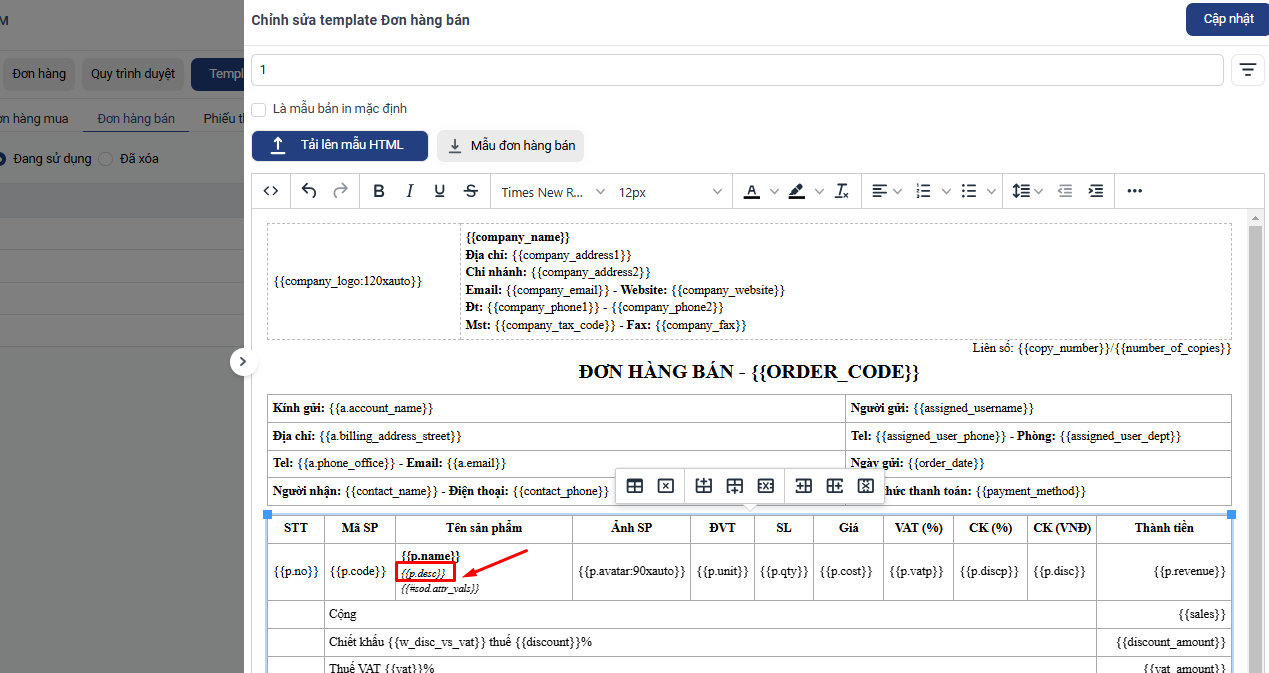Click the undo arrow icon
The width and height of the screenshot is (1269, 673).
[309, 191]
